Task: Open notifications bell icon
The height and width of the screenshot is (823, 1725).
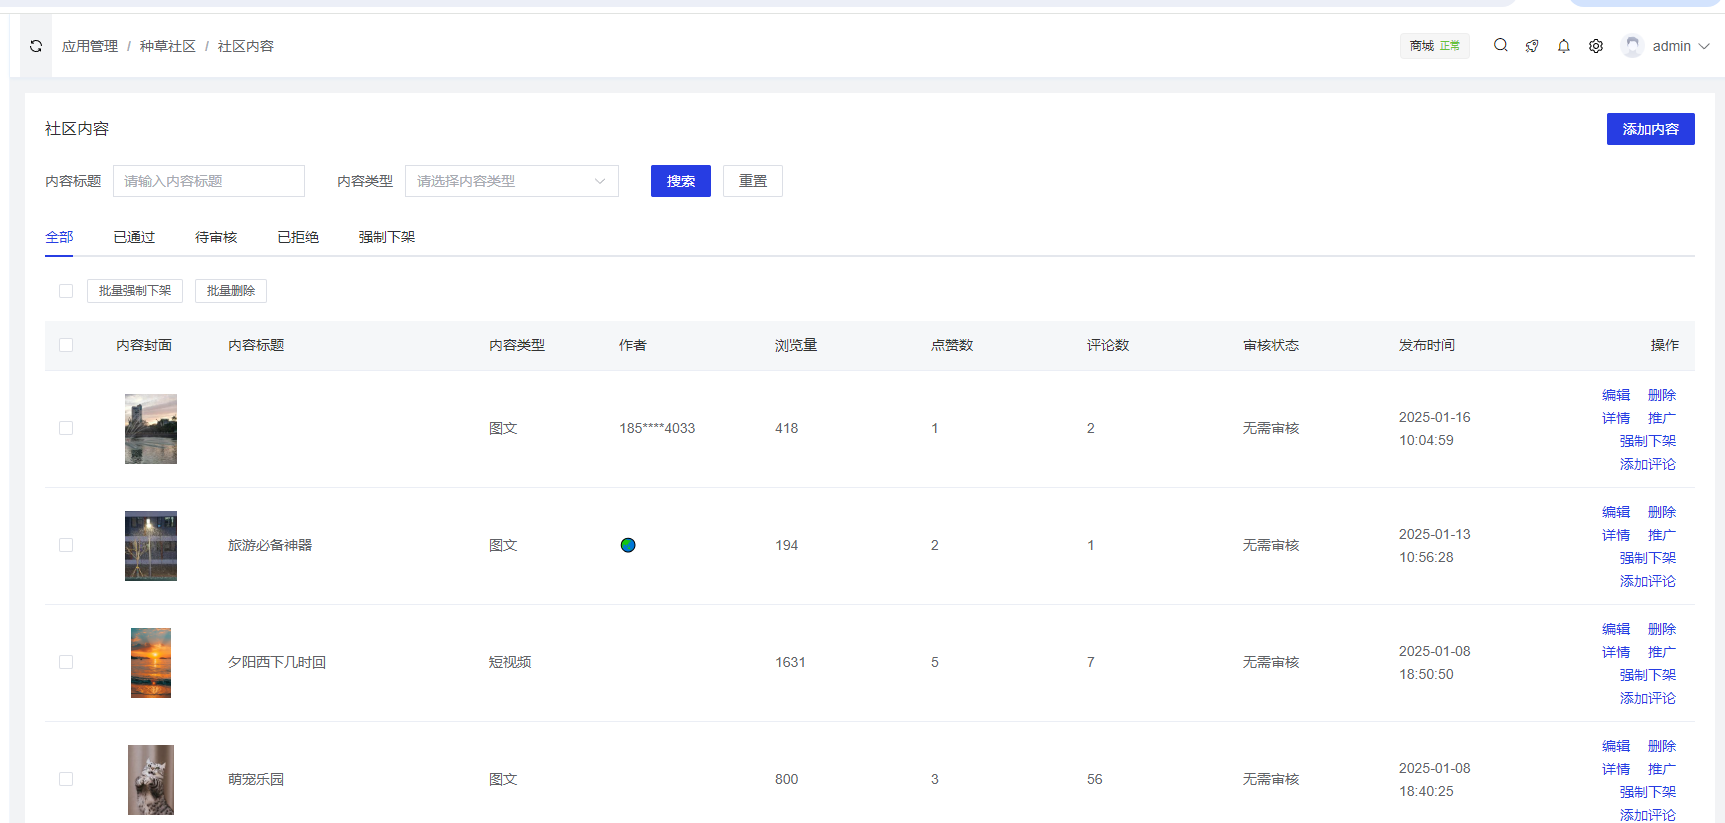Action: point(1564,46)
